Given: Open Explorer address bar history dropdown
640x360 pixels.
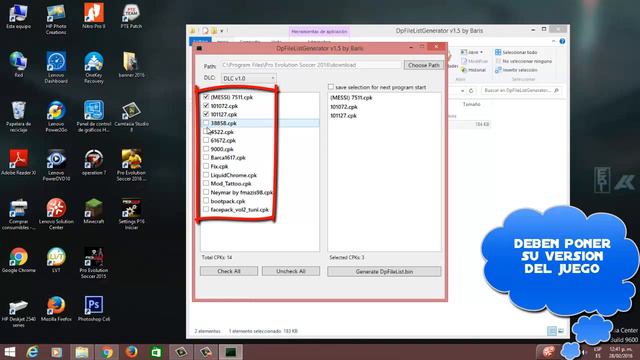Looking at the screenshot, I should click(462, 91).
